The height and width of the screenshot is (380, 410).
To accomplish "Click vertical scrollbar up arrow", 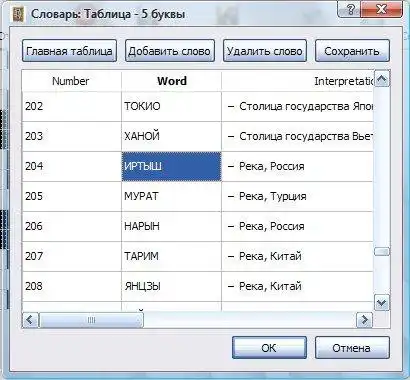I will (x=382, y=79).
